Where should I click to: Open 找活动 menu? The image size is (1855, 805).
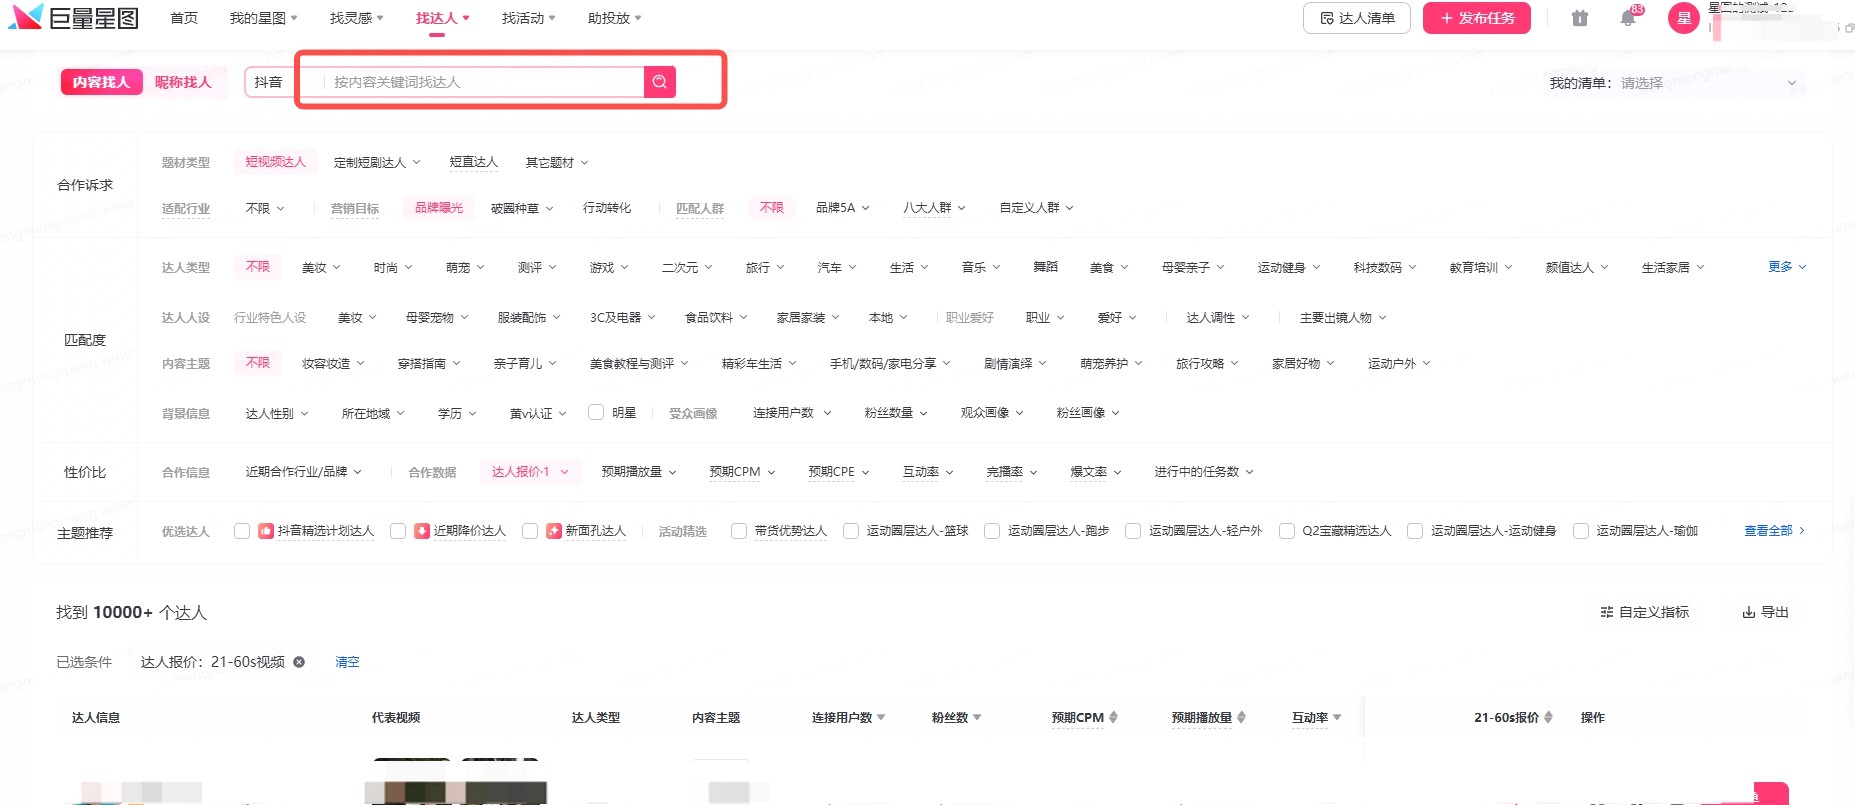[528, 18]
